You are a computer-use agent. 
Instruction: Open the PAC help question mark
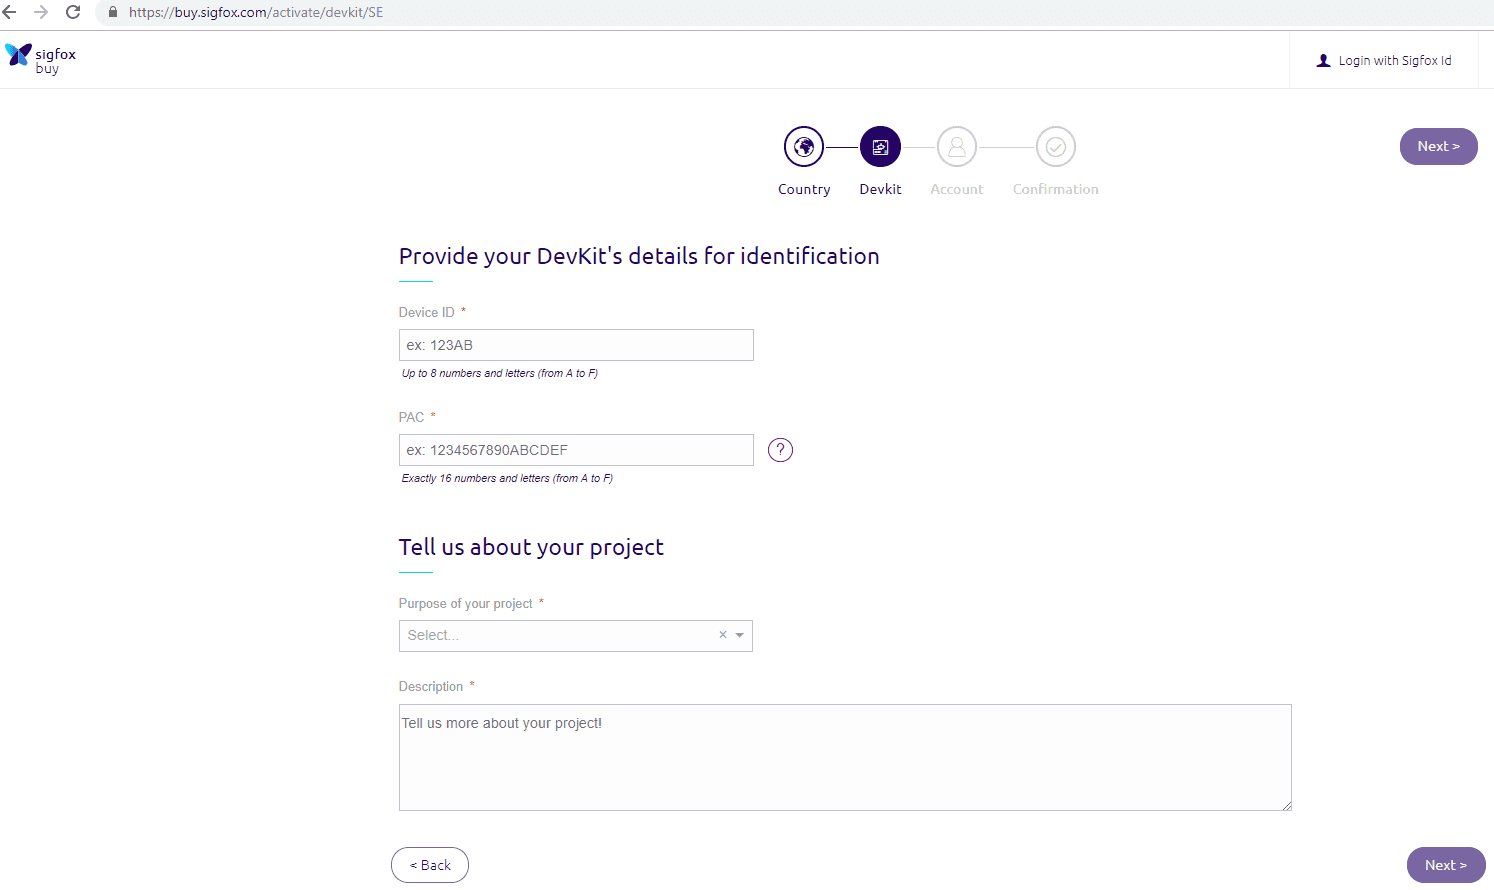click(x=780, y=450)
